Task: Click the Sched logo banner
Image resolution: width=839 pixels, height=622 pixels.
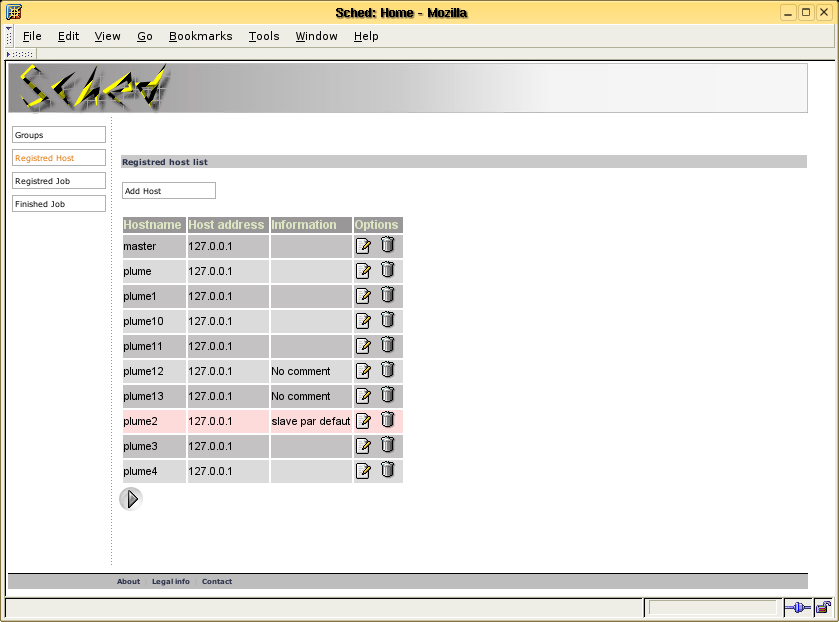Action: pos(90,88)
